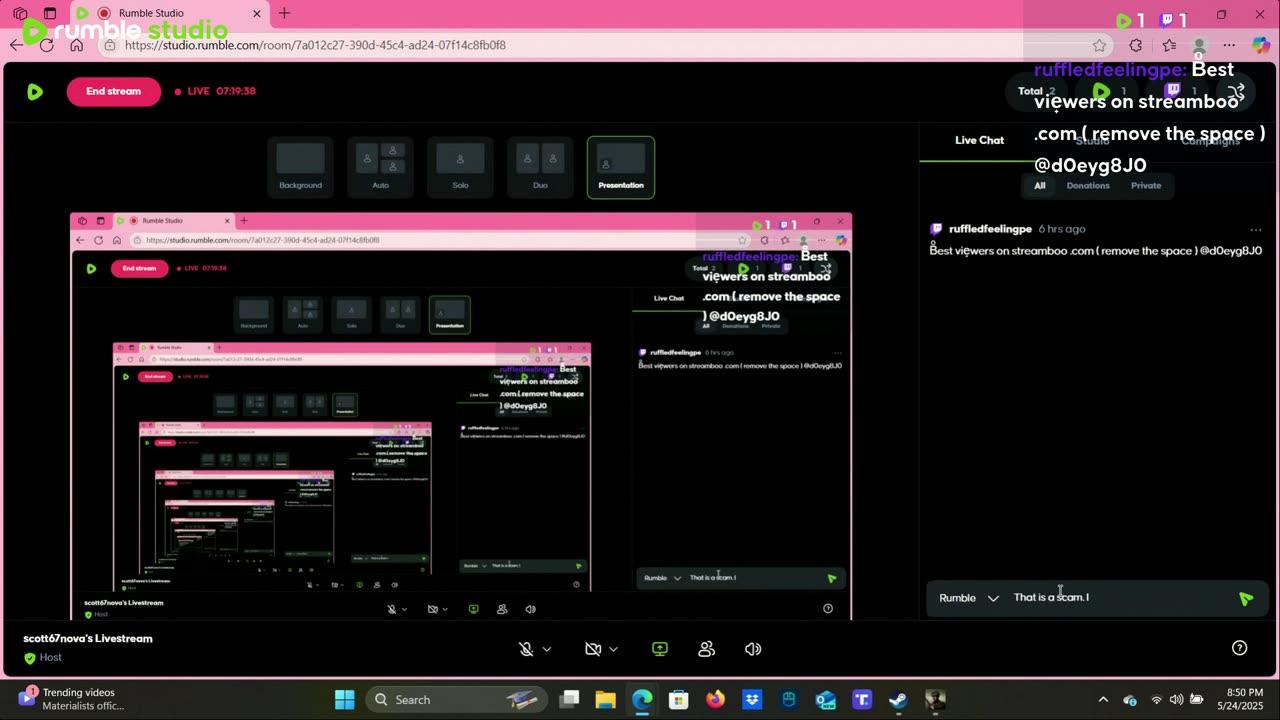1280x720 pixels.
Task: Click the browser back arrow
Action: [16, 45]
